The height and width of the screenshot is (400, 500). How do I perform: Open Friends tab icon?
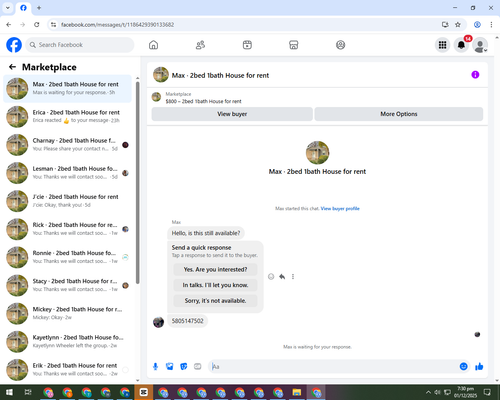point(200,45)
